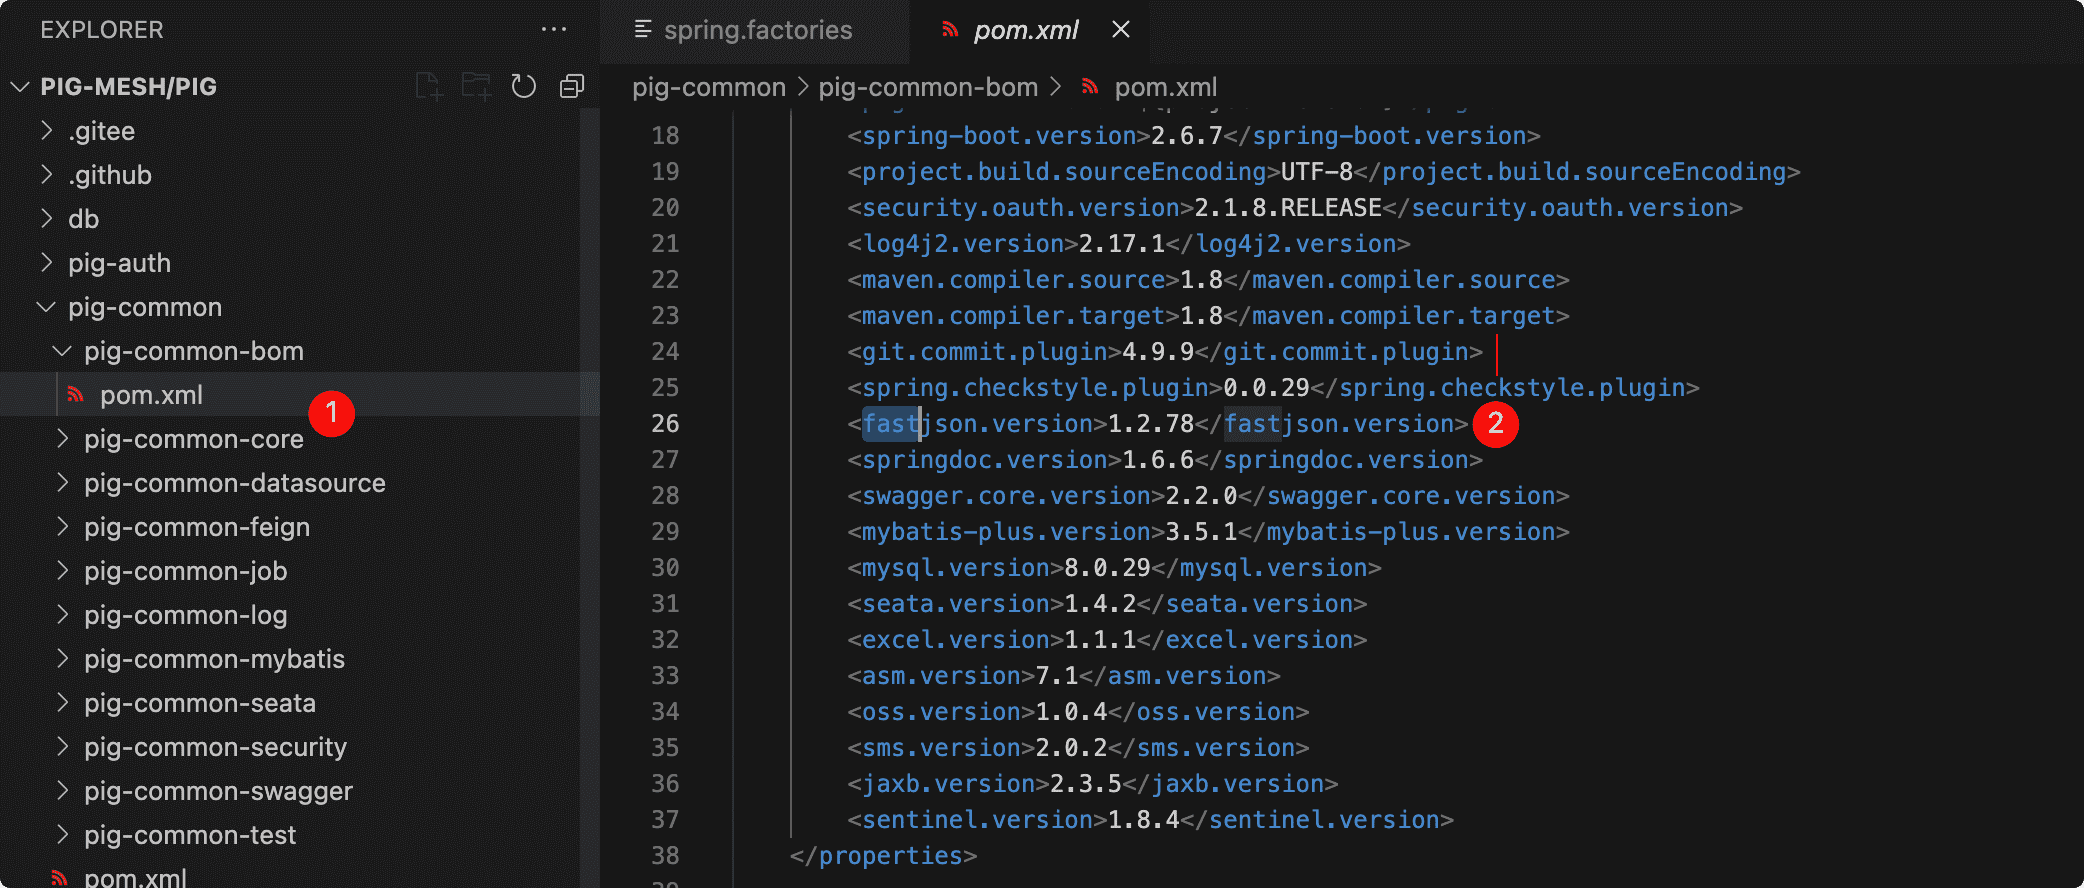Select the pig-common-datasource folder

pyautogui.click(x=234, y=483)
